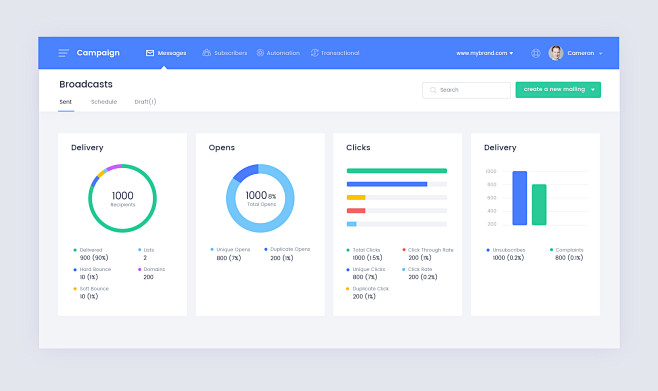
Task: Click the Complaints '800 (0.1%)' value
Action: click(569, 258)
